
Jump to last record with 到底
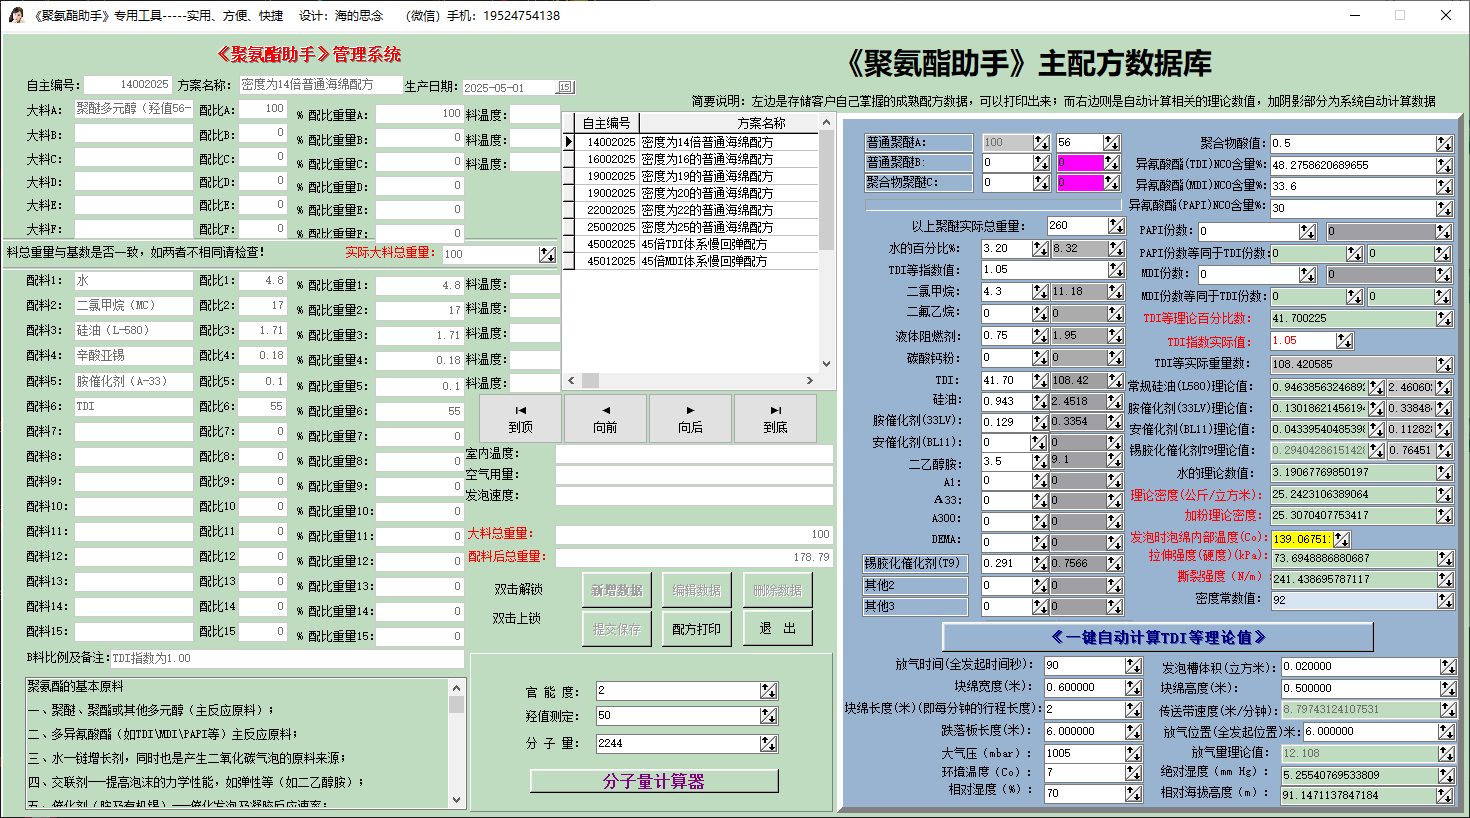[775, 418]
